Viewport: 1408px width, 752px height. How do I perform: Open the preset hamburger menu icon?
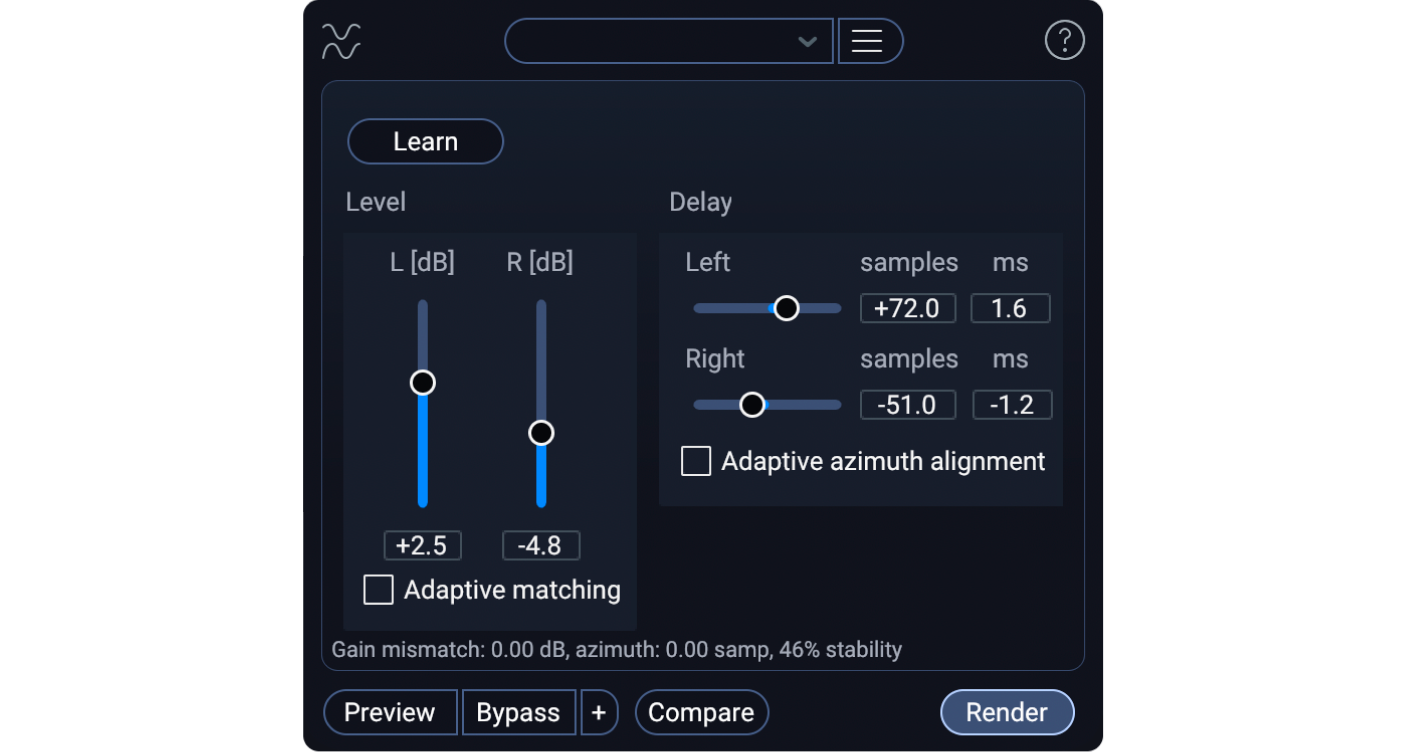click(869, 41)
